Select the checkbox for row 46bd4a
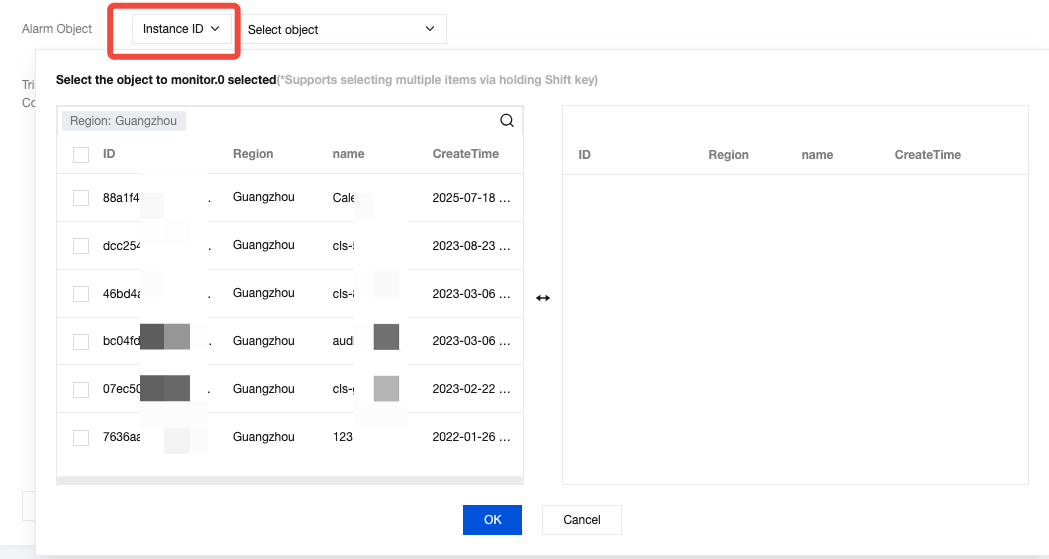 tap(81, 294)
